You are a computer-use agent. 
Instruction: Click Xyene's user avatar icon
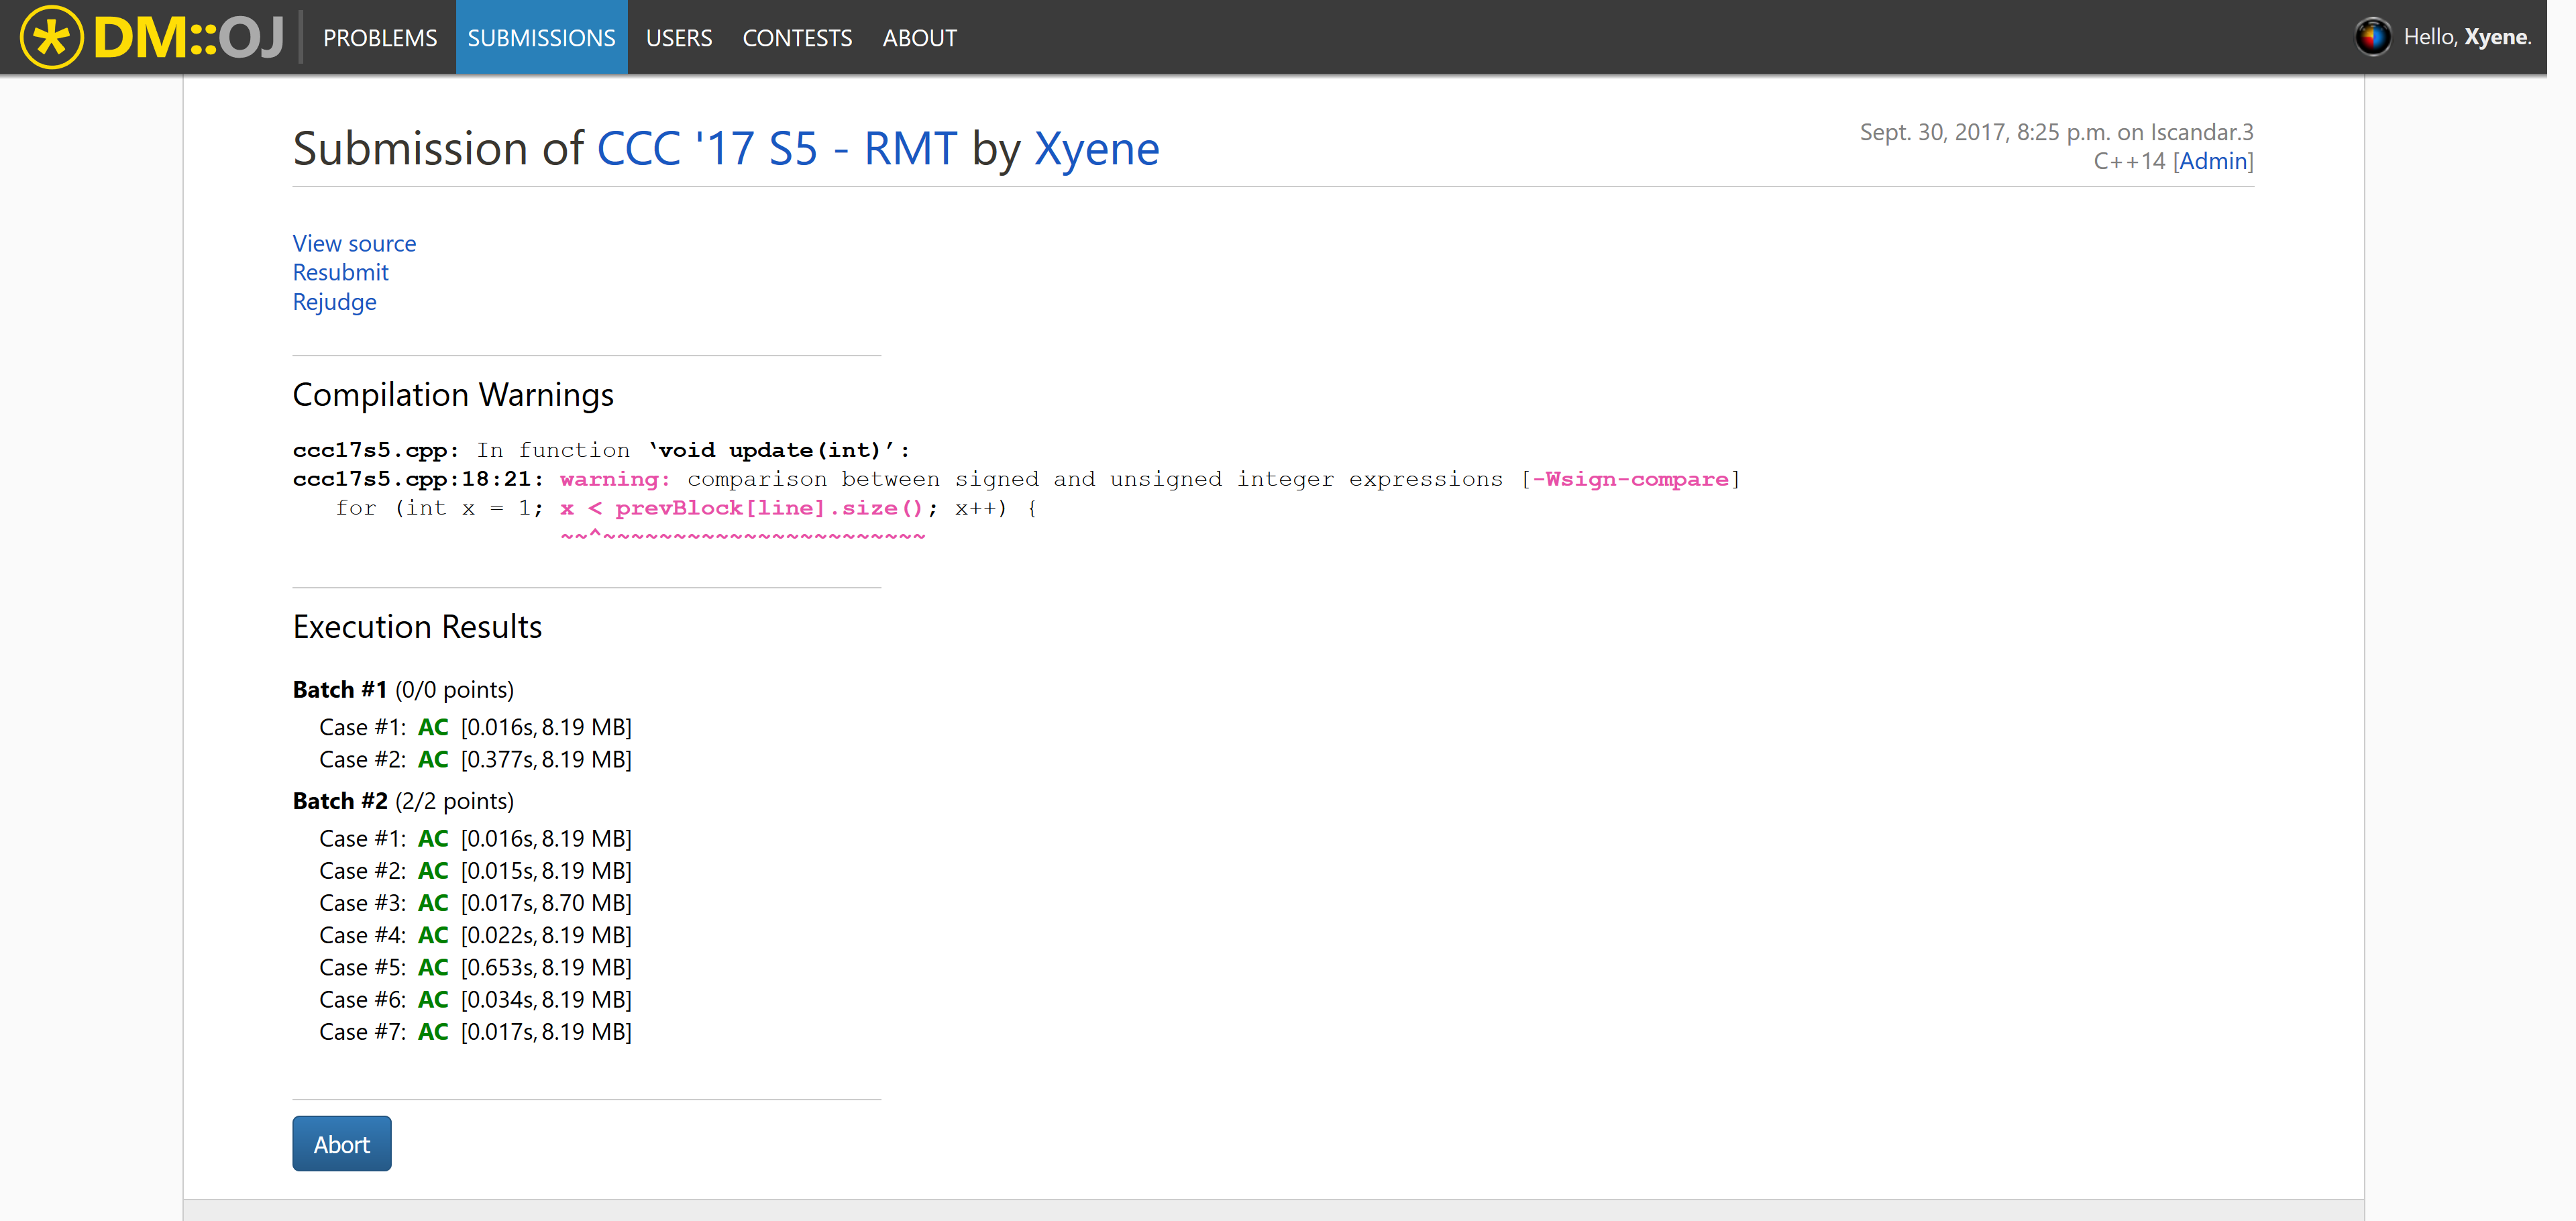[x=2372, y=37]
